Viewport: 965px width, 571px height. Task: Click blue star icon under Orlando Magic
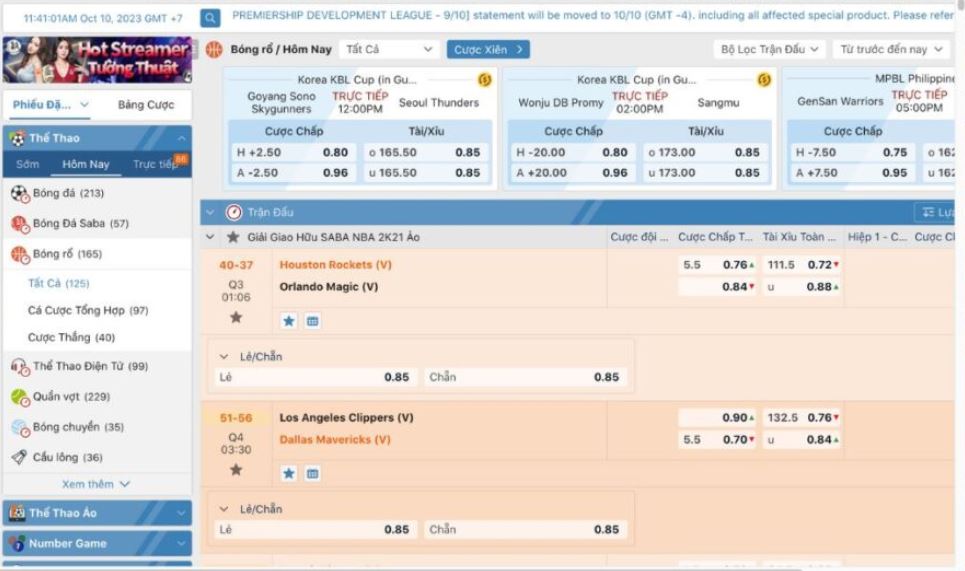point(289,321)
